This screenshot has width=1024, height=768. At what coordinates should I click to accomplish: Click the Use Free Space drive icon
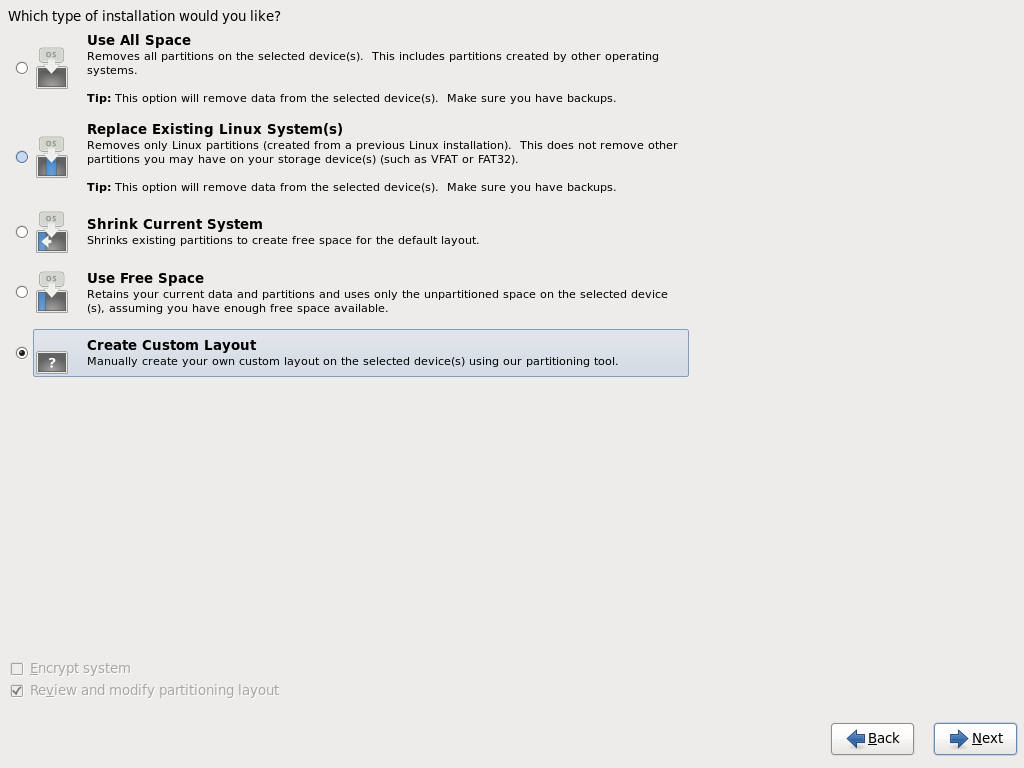click(51, 291)
